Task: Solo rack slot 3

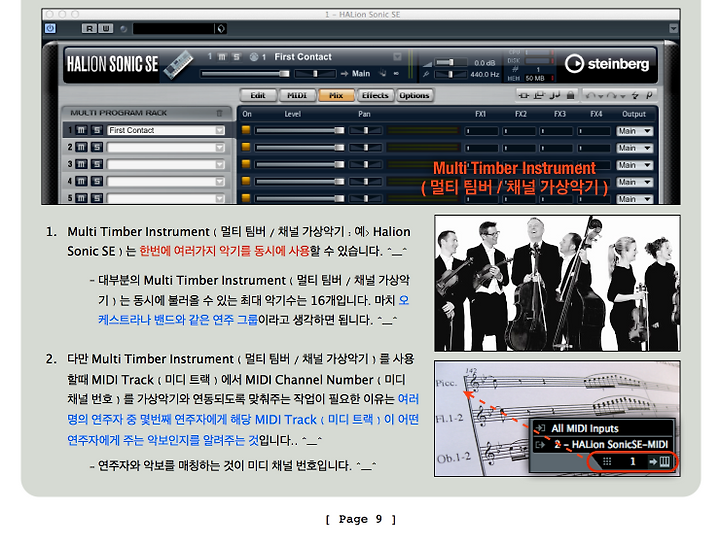Action: click(96, 164)
